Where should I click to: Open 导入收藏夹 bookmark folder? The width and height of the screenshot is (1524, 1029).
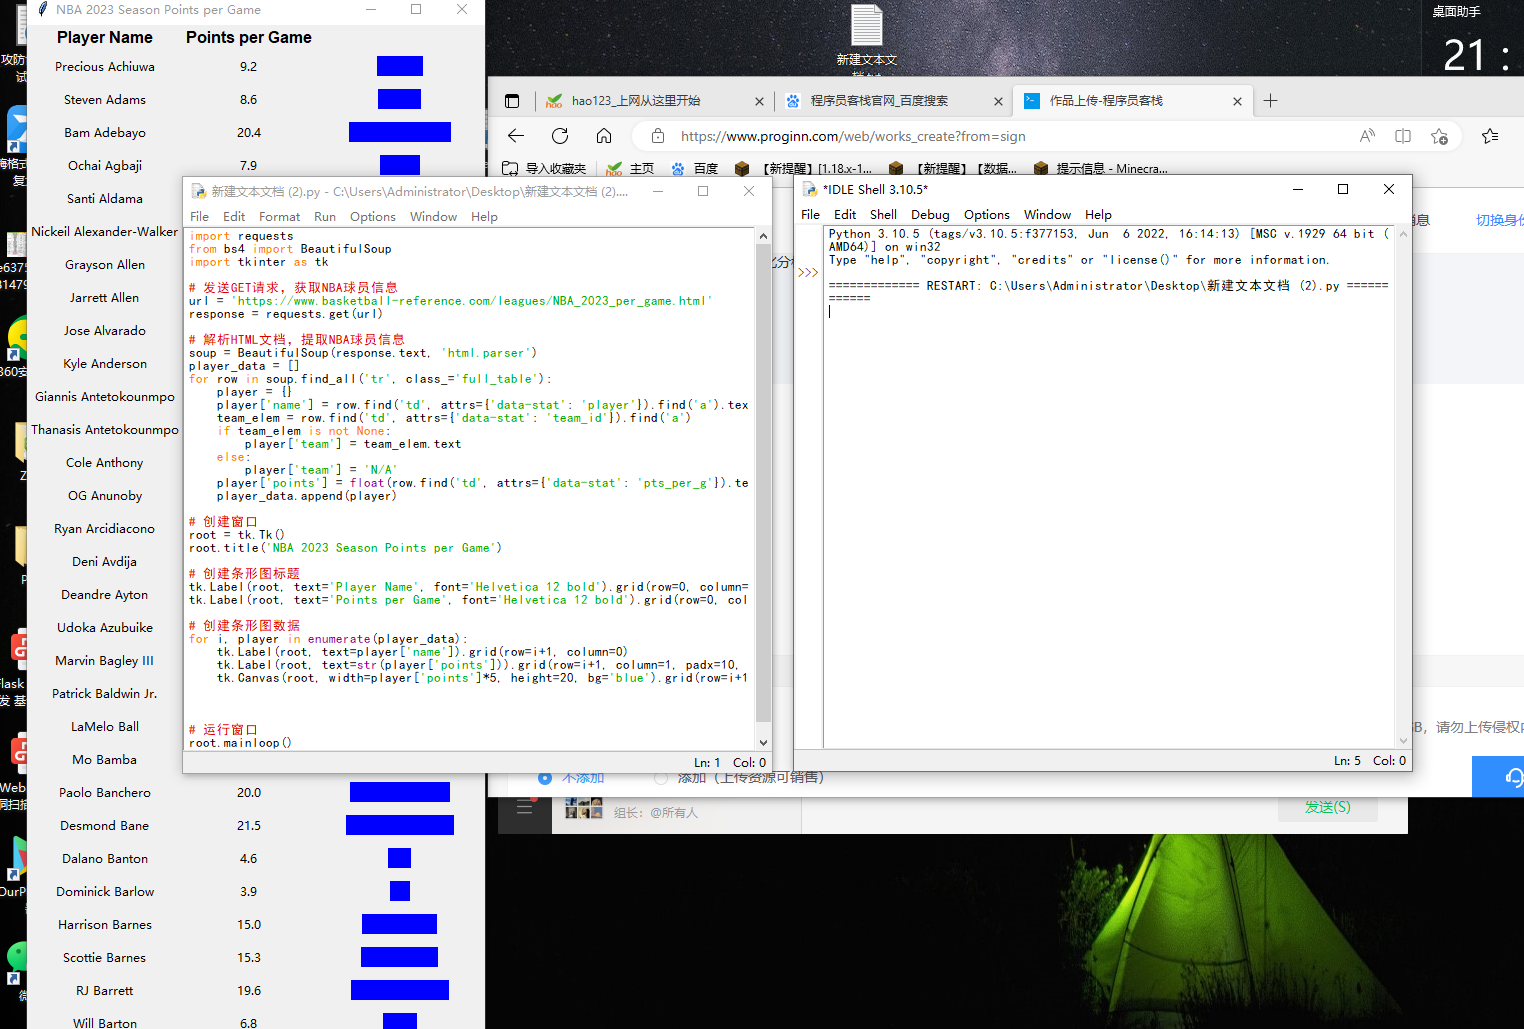coord(544,168)
